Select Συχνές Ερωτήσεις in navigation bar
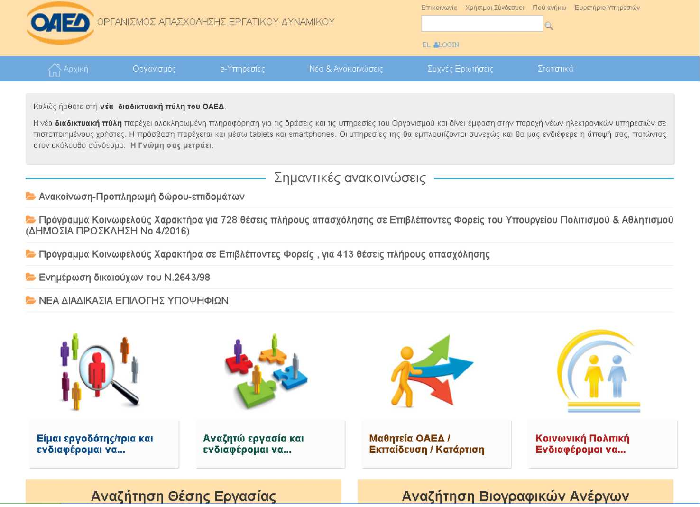 (x=460, y=69)
